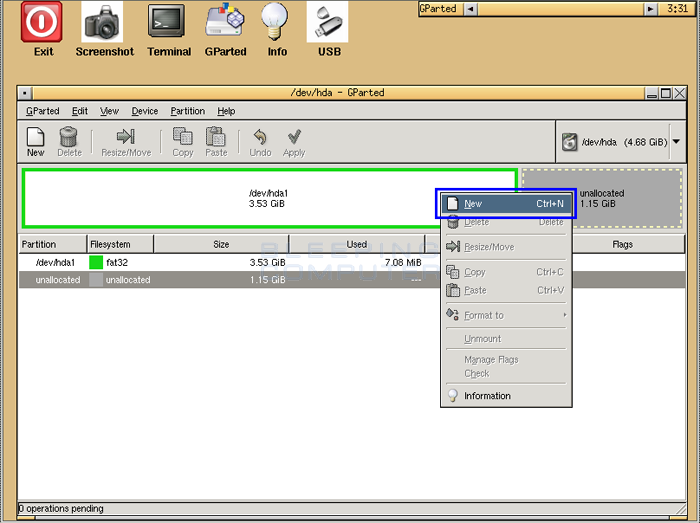Click the Paste toolbar icon
Screen dimensions: 700x523
(216, 142)
